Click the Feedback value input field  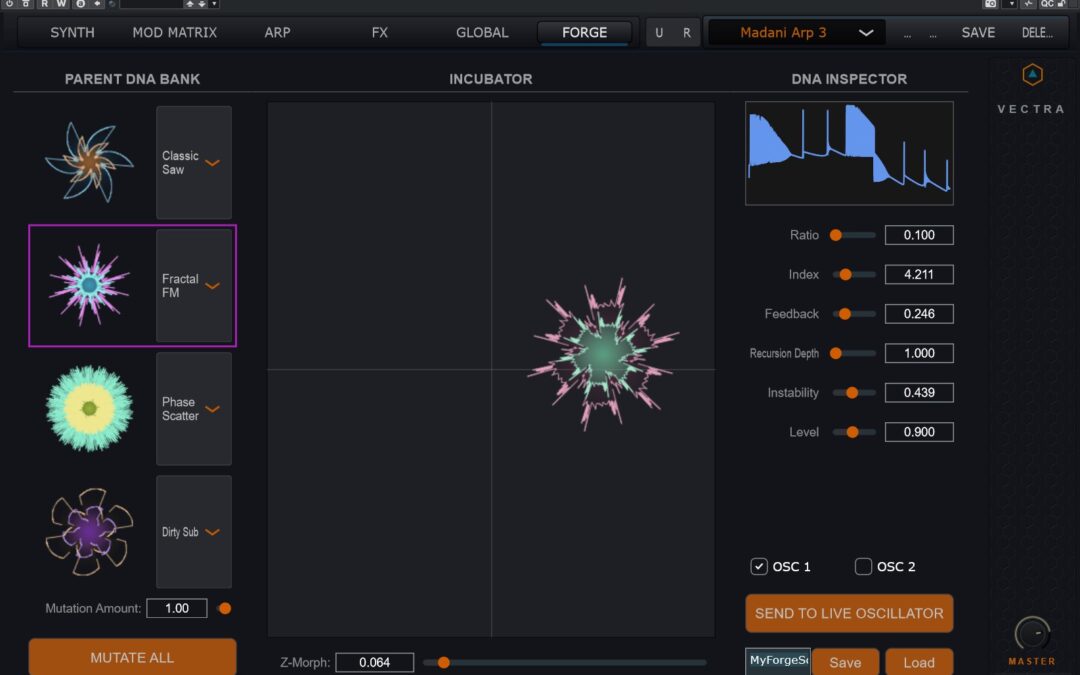tap(918, 314)
